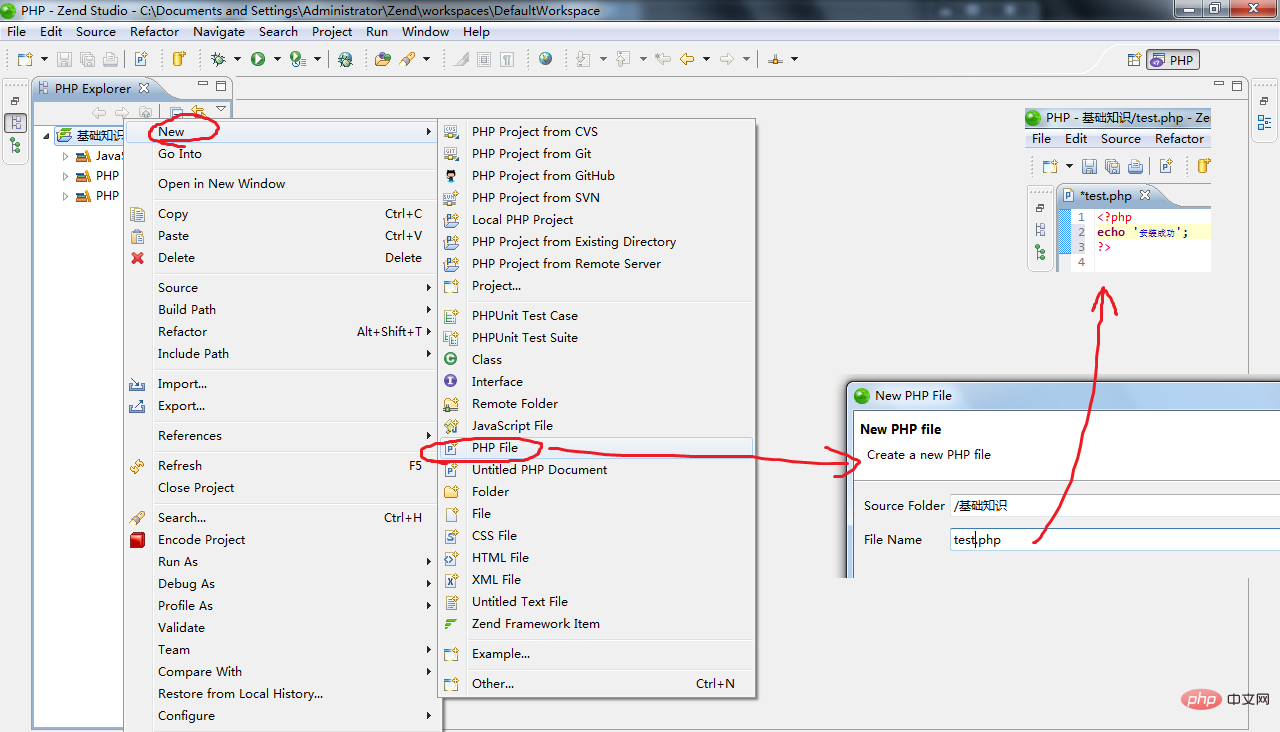This screenshot has height=732, width=1280.
Task: Select the *test.php editor tab
Action: point(1108,196)
